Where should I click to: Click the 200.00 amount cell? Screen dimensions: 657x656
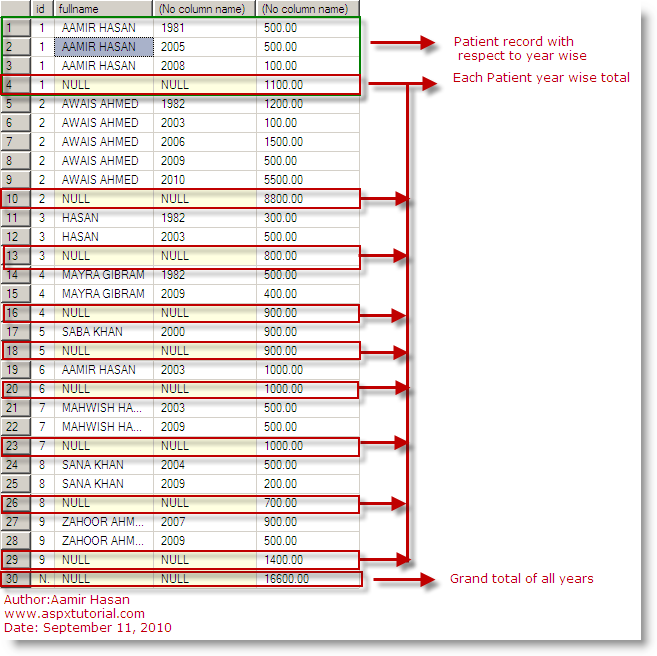pos(308,484)
